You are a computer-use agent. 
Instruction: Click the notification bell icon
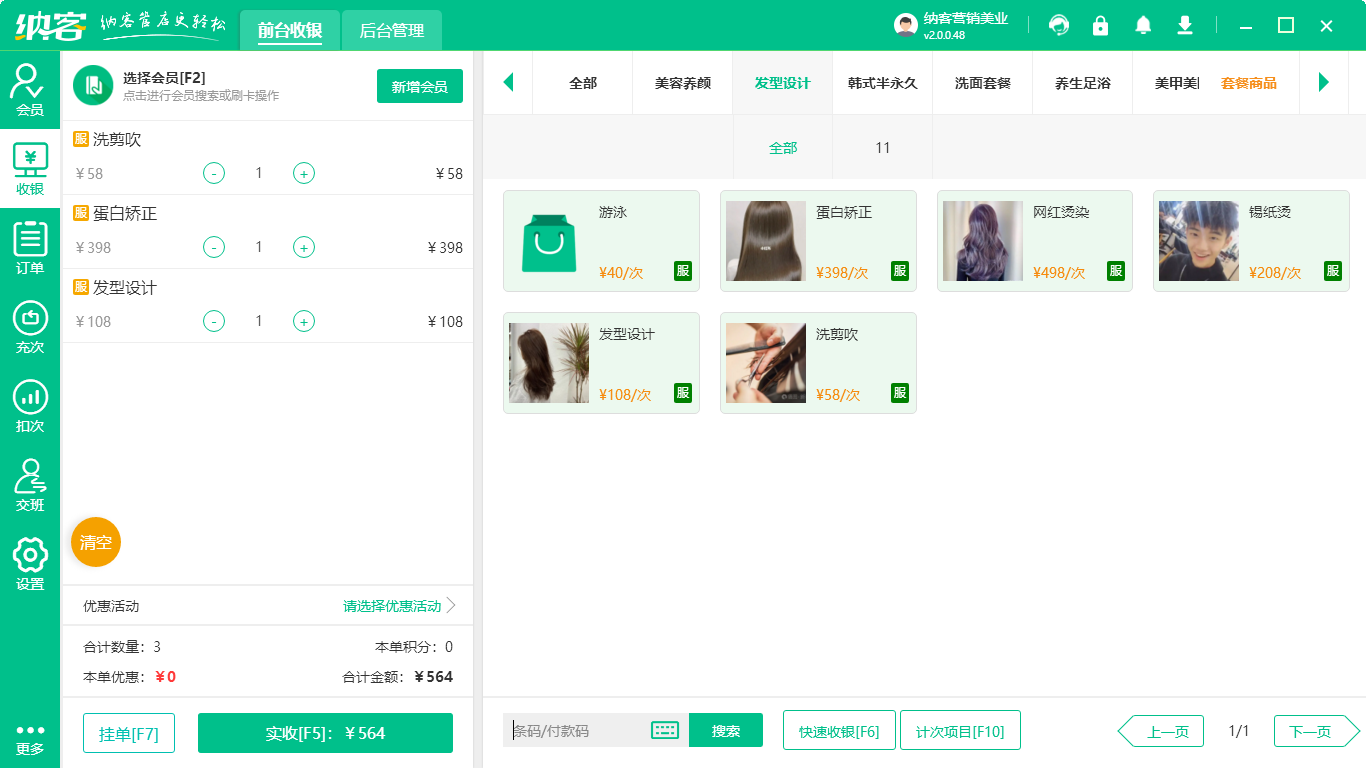(x=1142, y=25)
